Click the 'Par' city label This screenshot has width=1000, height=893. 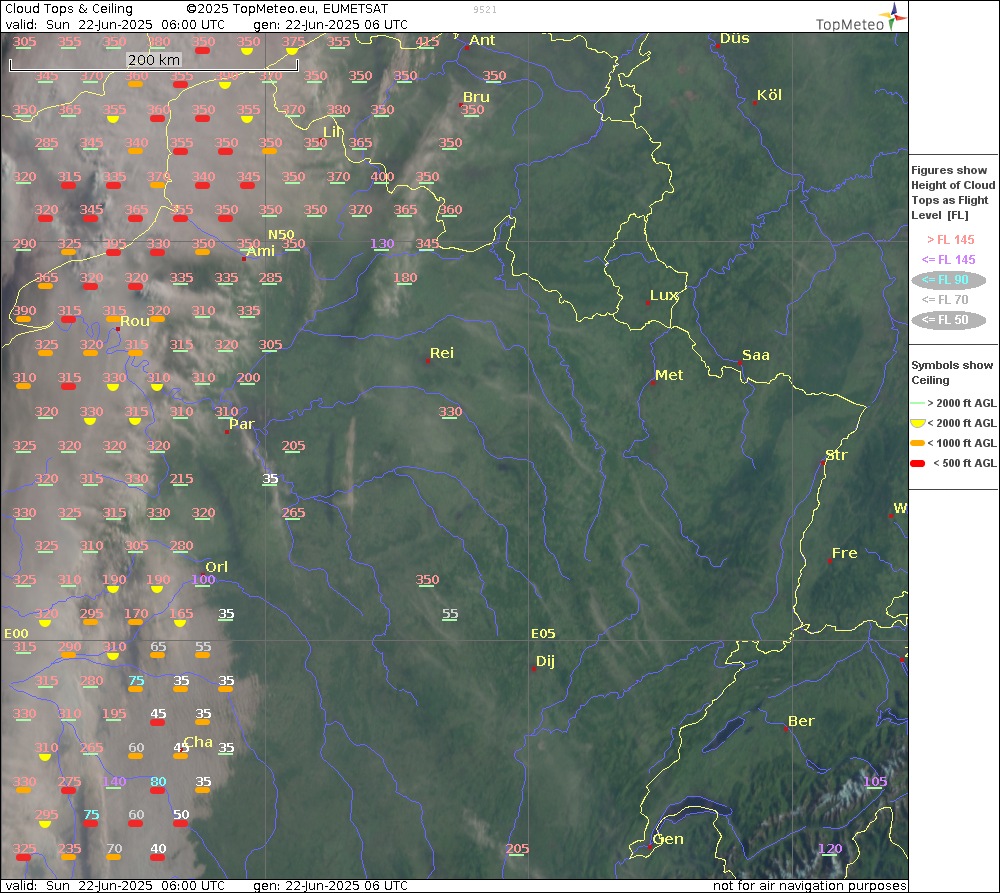click(242, 424)
